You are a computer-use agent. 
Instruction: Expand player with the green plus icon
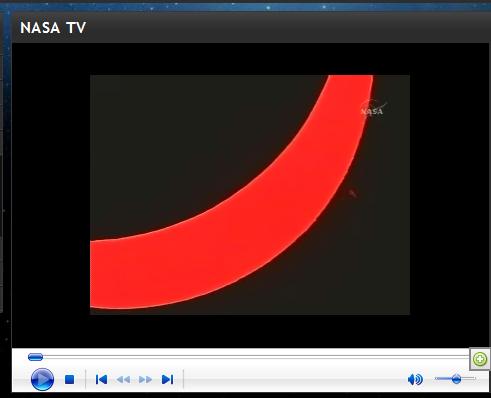(x=480, y=359)
